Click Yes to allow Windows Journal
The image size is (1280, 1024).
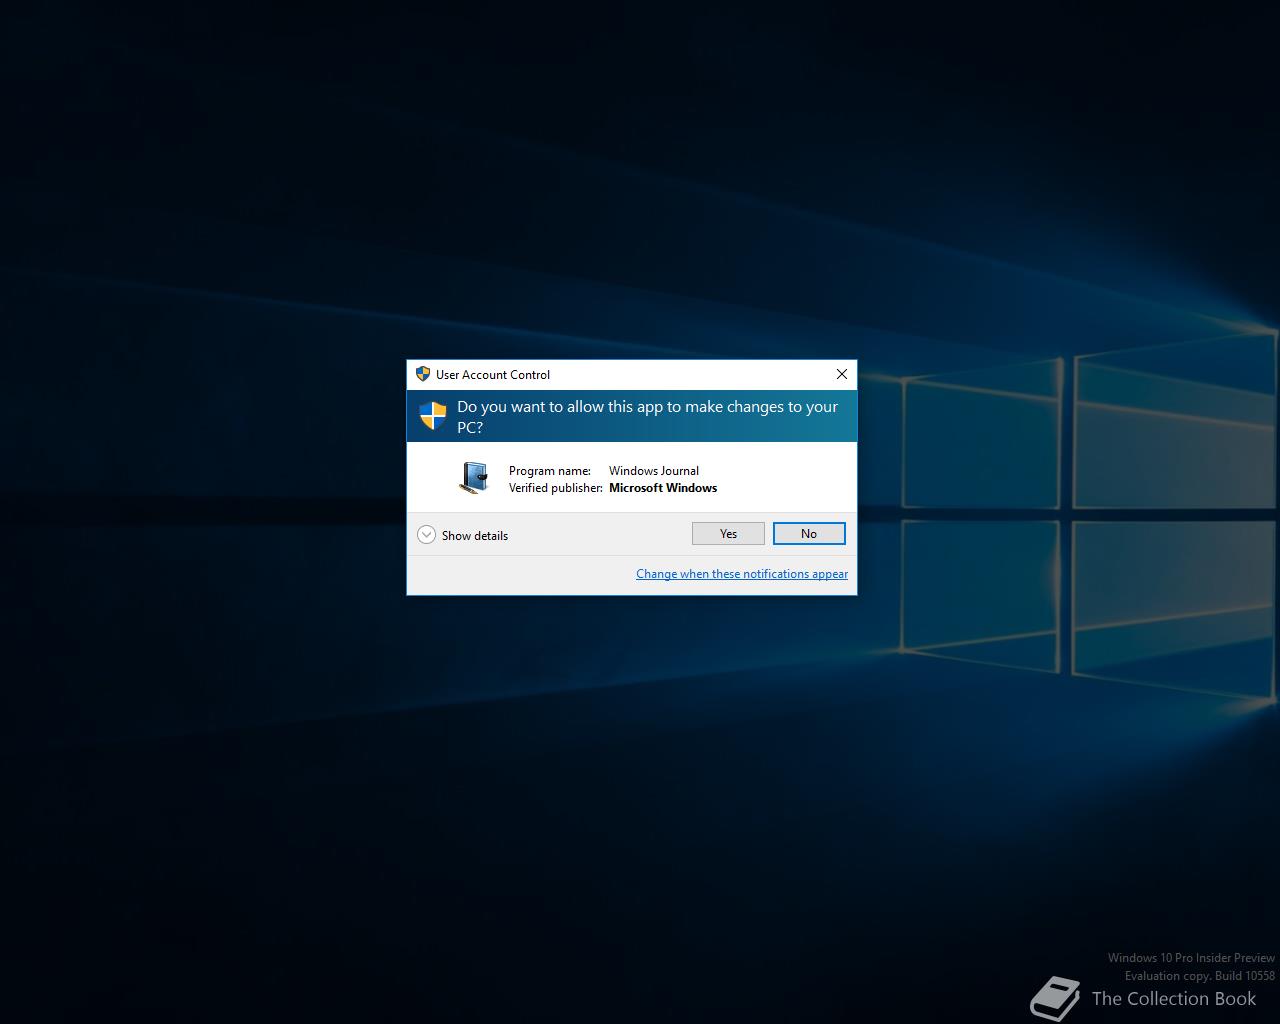click(728, 534)
